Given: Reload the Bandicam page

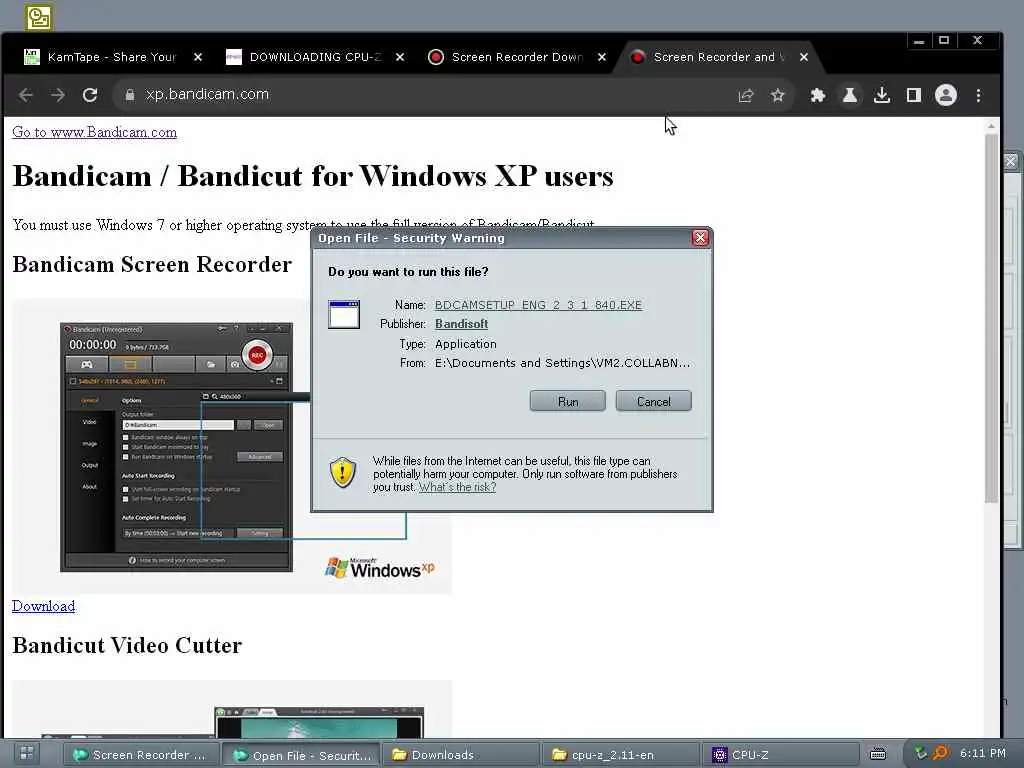Looking at the screenshot, I should 90,95.
